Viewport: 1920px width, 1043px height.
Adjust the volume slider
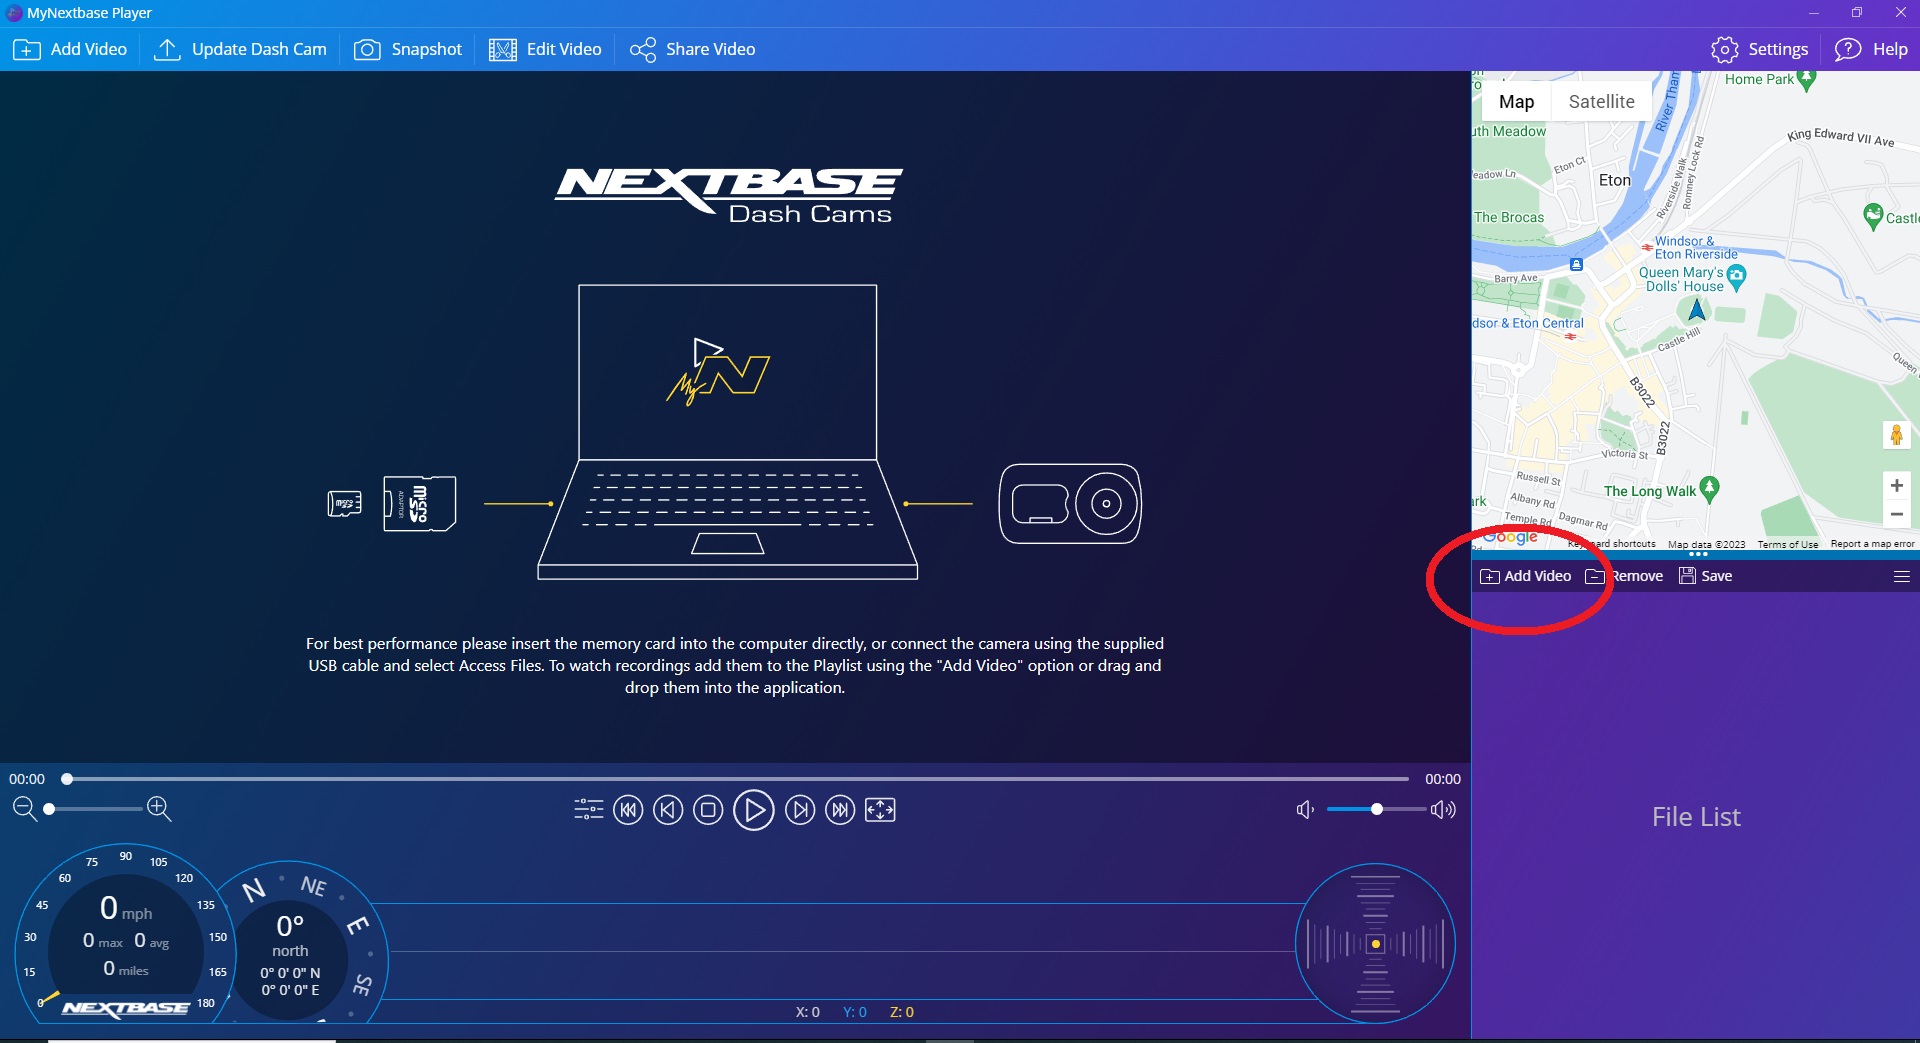[x=1376, y=809]
